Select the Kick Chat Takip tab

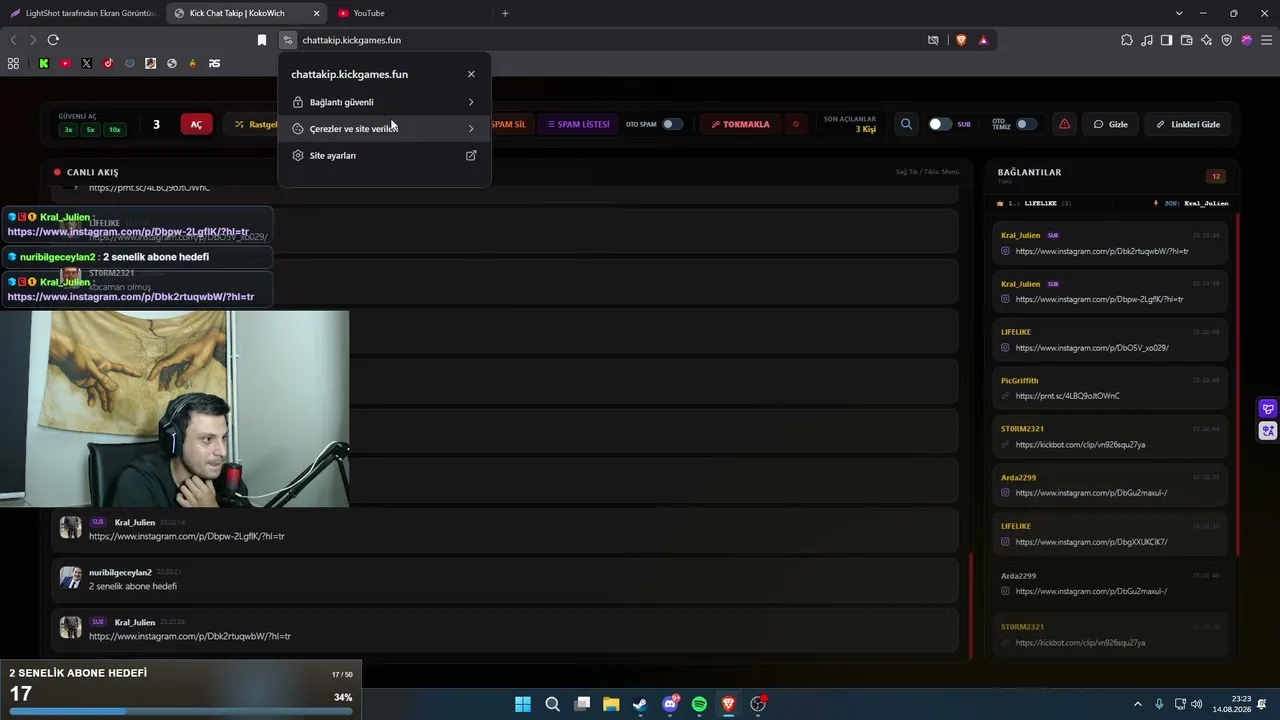(246, 13)
